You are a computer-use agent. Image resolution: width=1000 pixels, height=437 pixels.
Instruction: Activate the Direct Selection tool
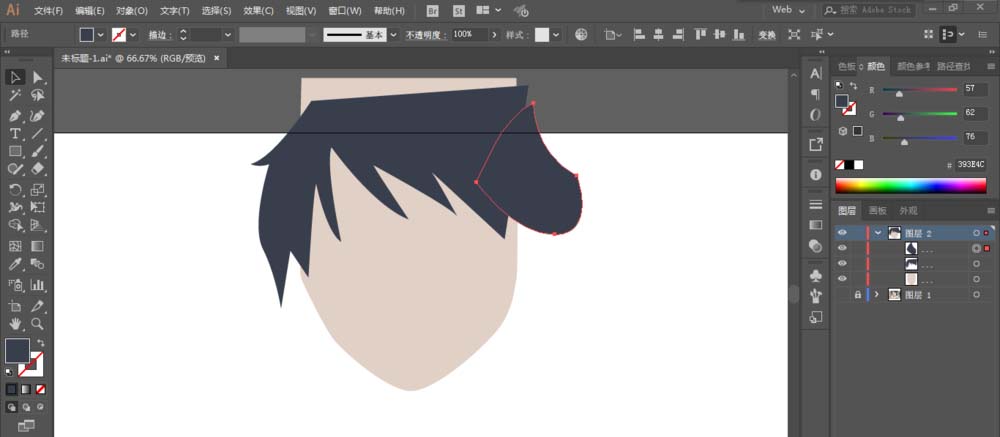pos(38,78)
